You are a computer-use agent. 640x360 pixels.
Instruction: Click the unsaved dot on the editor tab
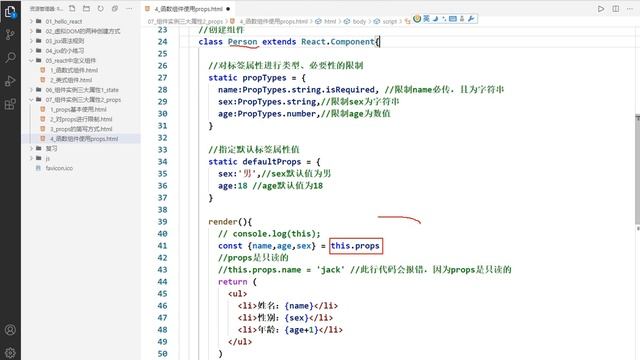[x=228, y=9]
